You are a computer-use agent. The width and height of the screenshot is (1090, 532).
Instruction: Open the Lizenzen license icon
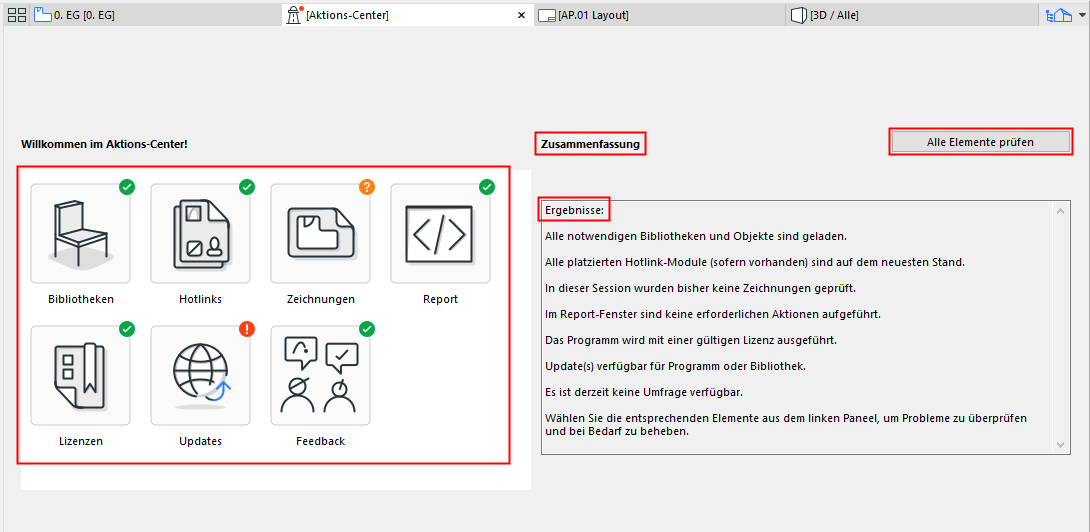point(81,376)
